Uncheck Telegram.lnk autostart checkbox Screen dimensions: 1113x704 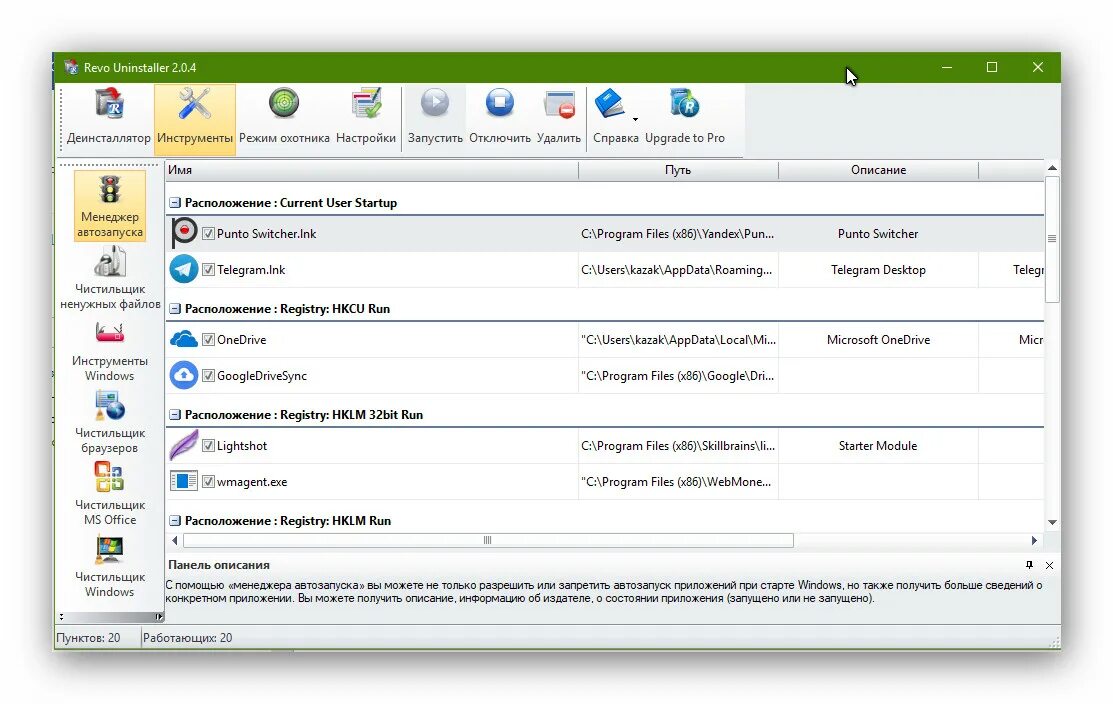click(208, 270)
